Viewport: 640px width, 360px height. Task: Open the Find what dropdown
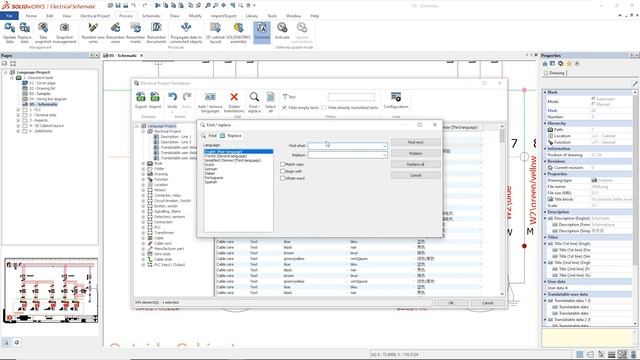pyautogui.click(x=384, y=146)
